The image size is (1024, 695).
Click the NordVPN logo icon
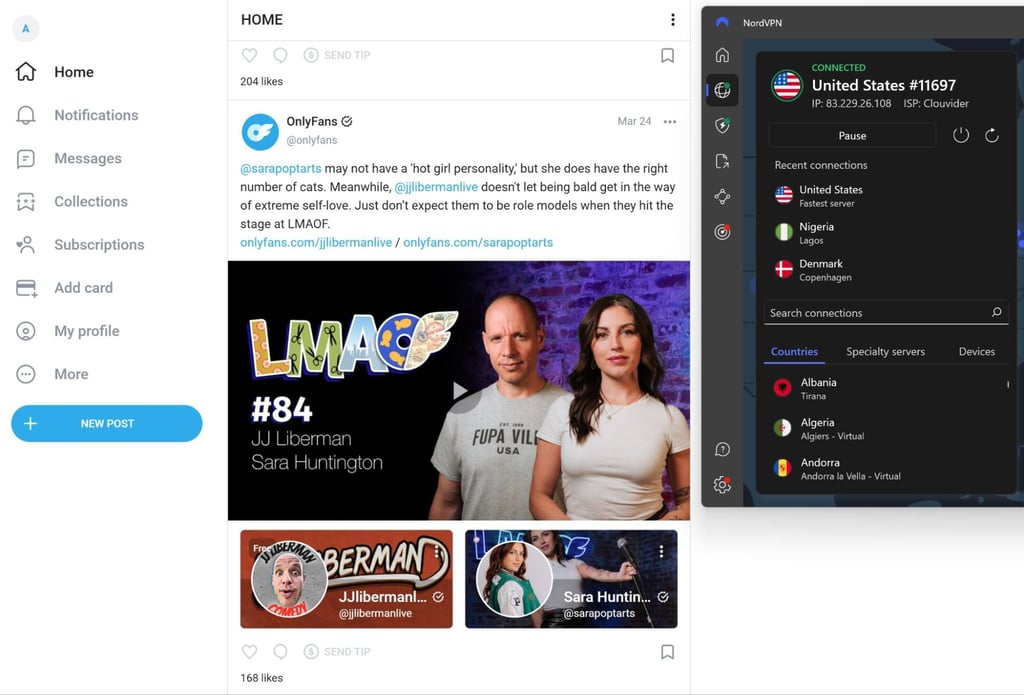coord(722,22)
